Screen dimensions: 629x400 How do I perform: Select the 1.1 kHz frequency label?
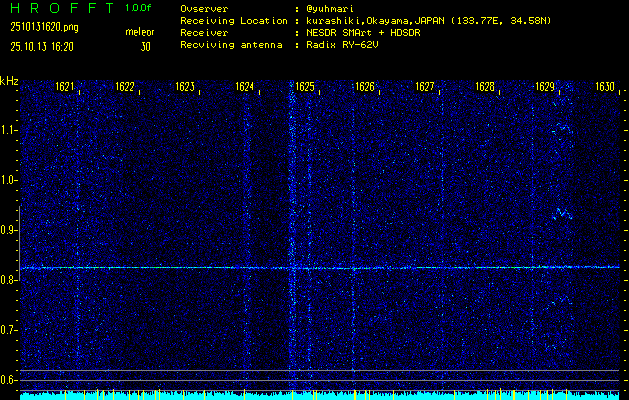click(8, 130)
